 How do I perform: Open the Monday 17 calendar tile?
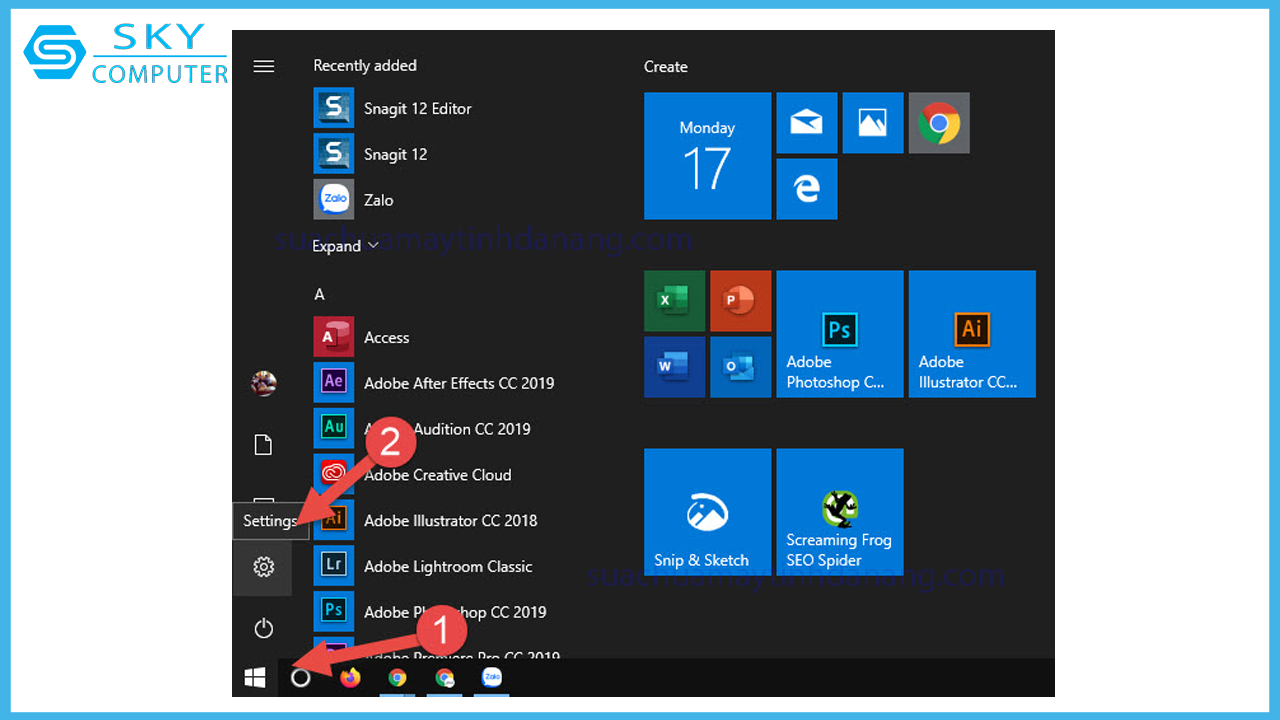707,156
